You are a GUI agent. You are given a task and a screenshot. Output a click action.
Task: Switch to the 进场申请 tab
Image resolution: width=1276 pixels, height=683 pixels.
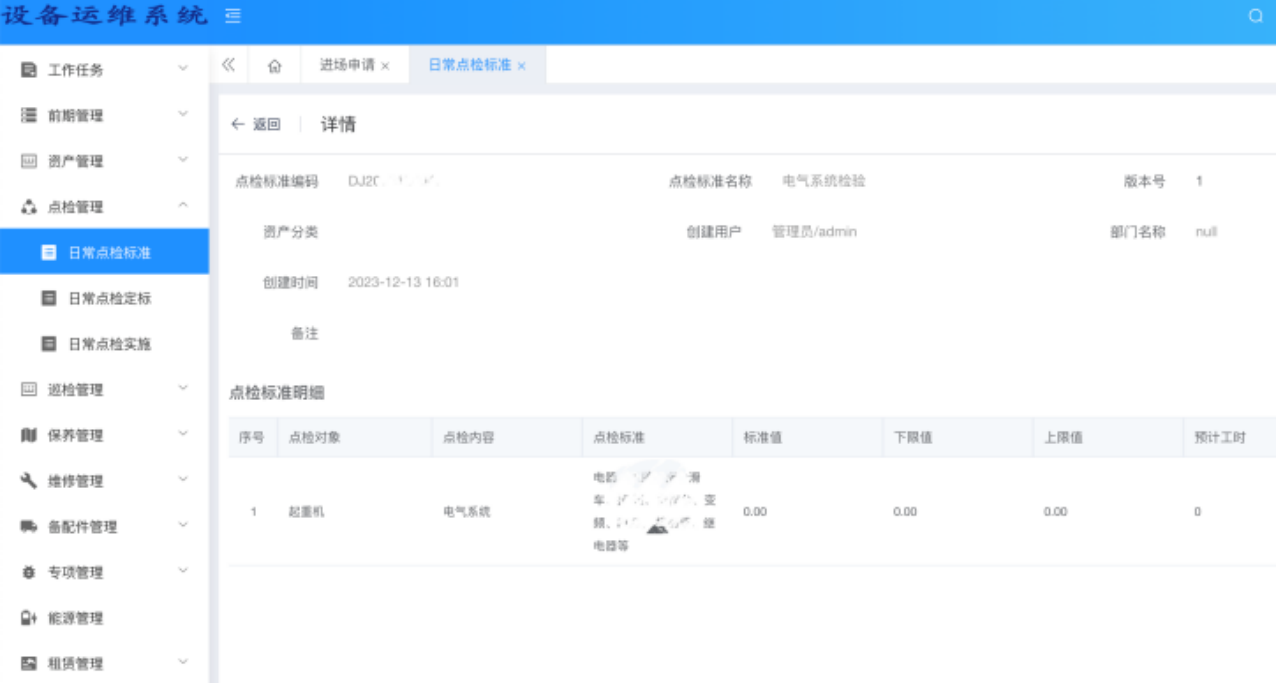click(346, 65)
